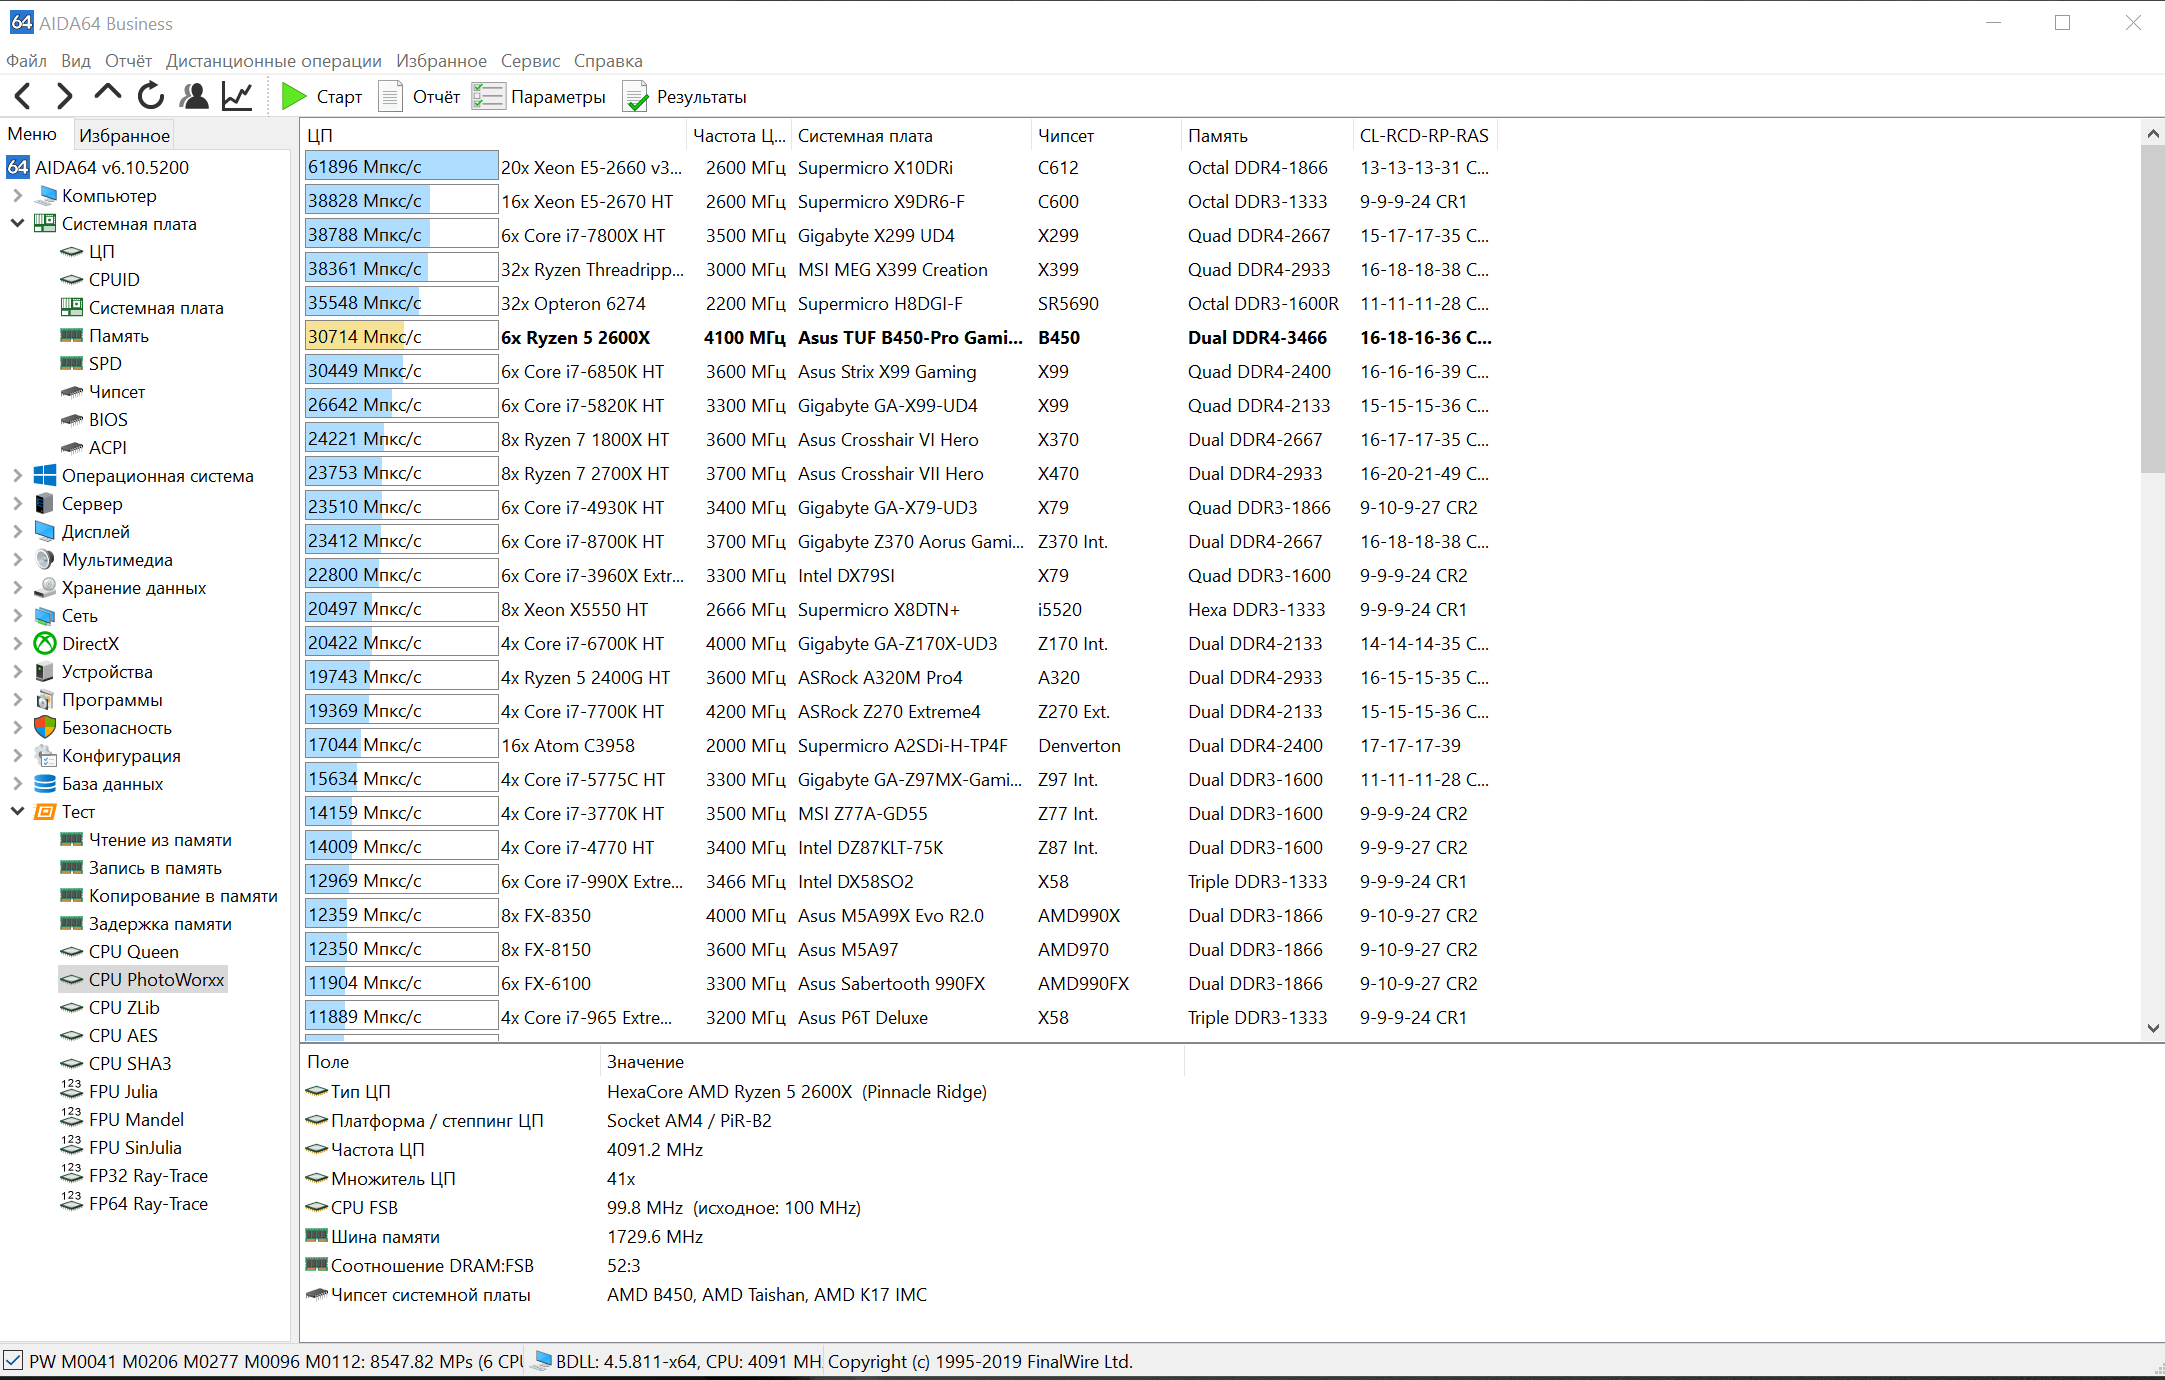This screenshot has width=2165, height=1380.
Task: Click the 61896 Мпкс/с result bar
Action: (x=401, y=167)
